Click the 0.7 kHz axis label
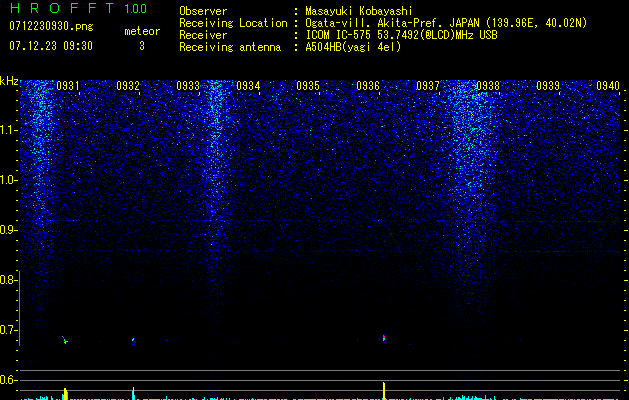 (x=8, y=330)
